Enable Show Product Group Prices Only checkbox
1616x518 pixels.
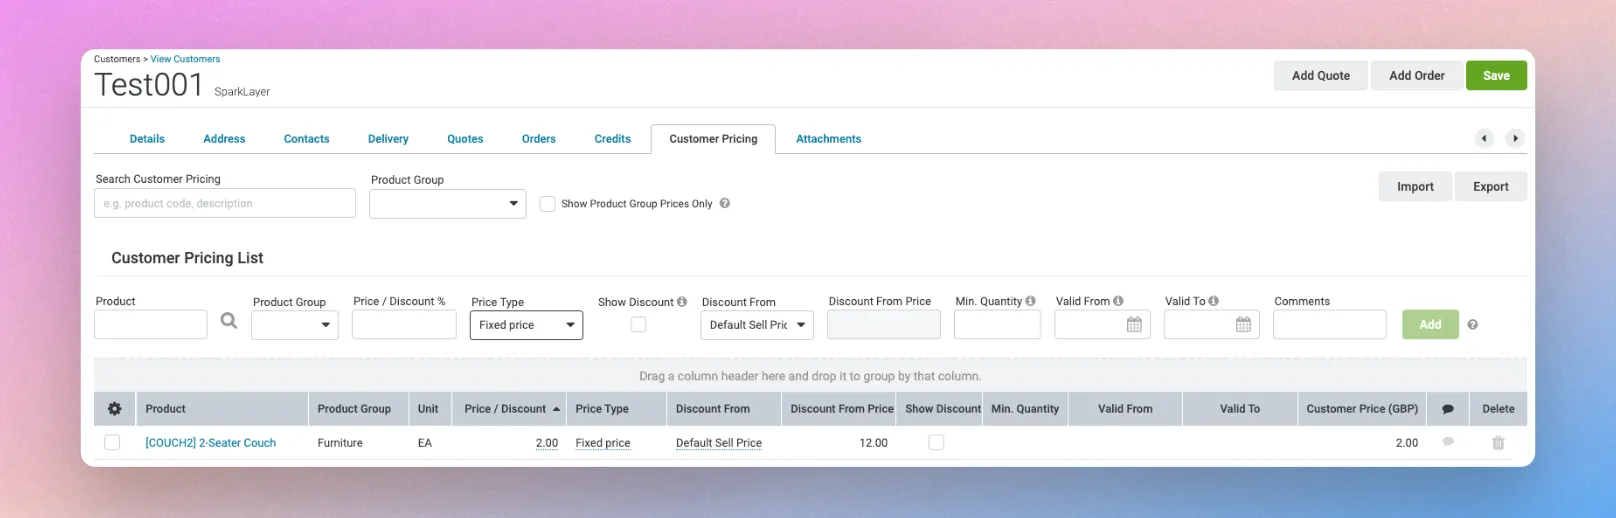pyautogui.click(x=547, y=204)
